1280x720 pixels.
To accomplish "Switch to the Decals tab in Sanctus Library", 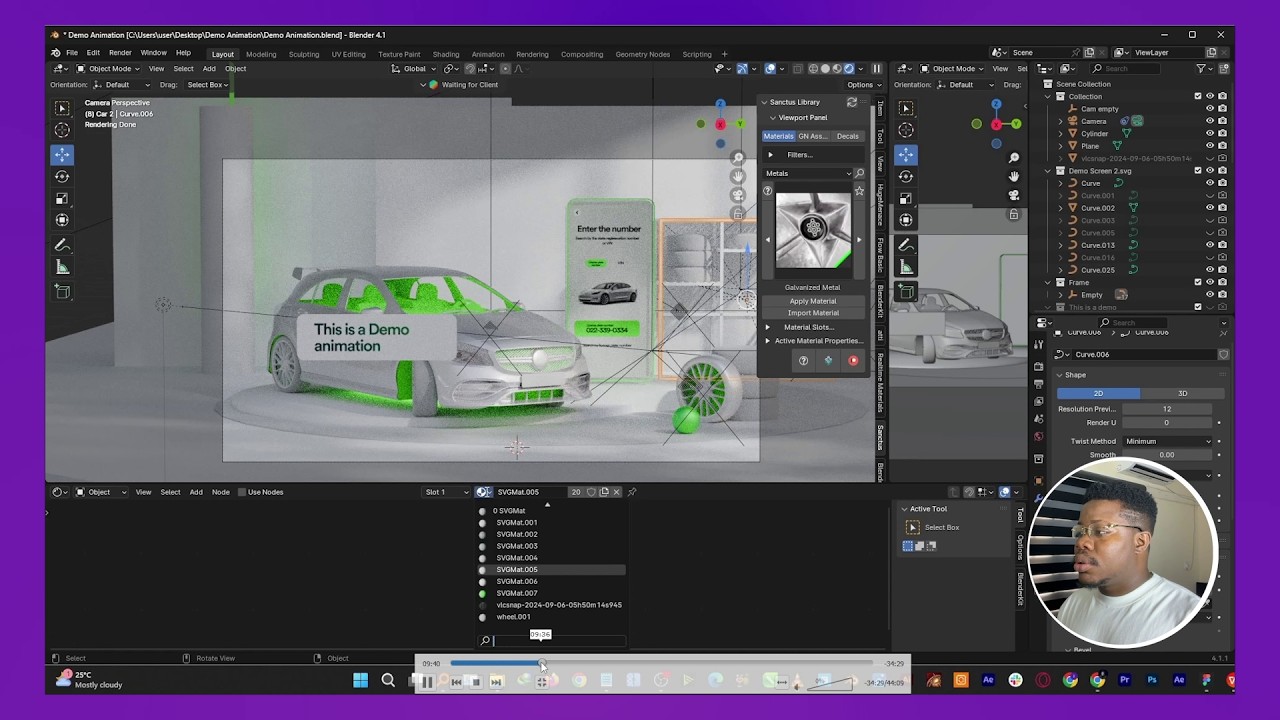I will pos(847,136).
